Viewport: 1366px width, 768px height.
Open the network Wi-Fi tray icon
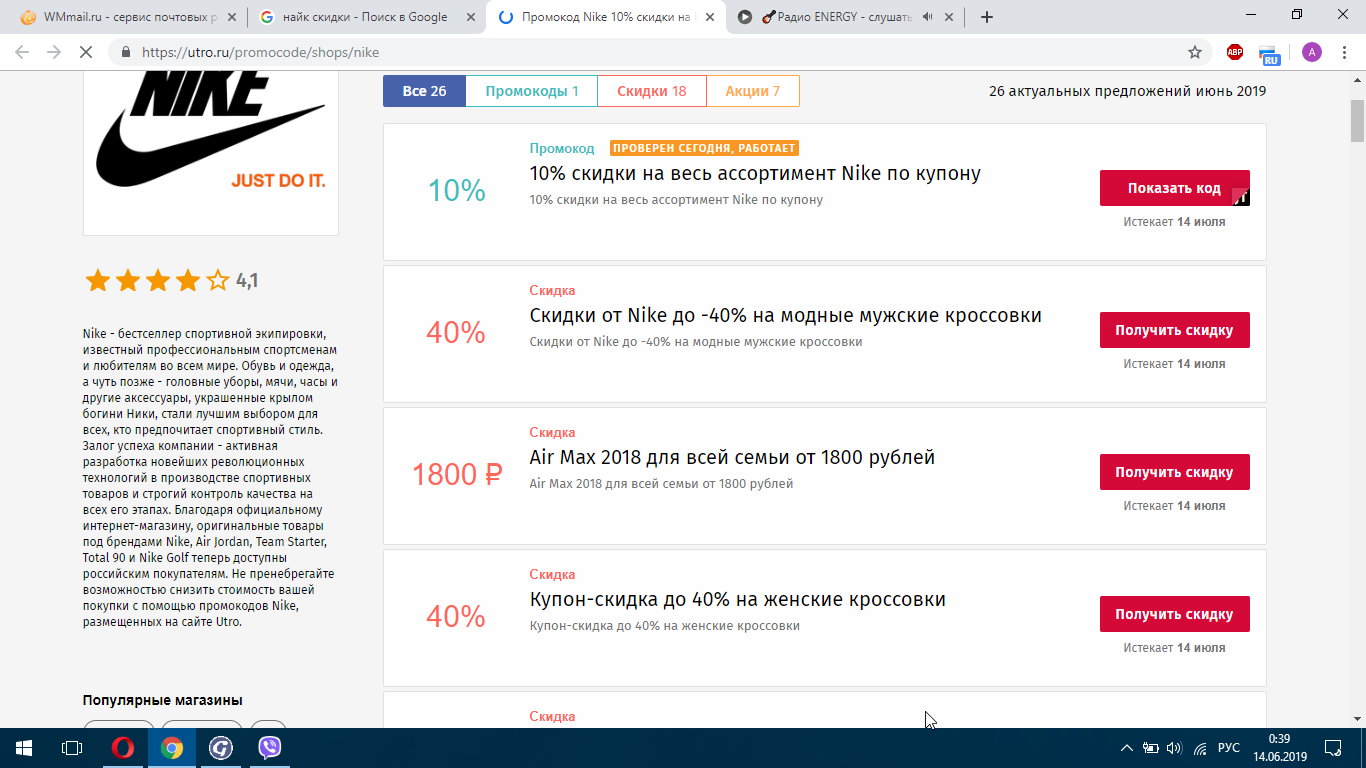pos(1200,747)
